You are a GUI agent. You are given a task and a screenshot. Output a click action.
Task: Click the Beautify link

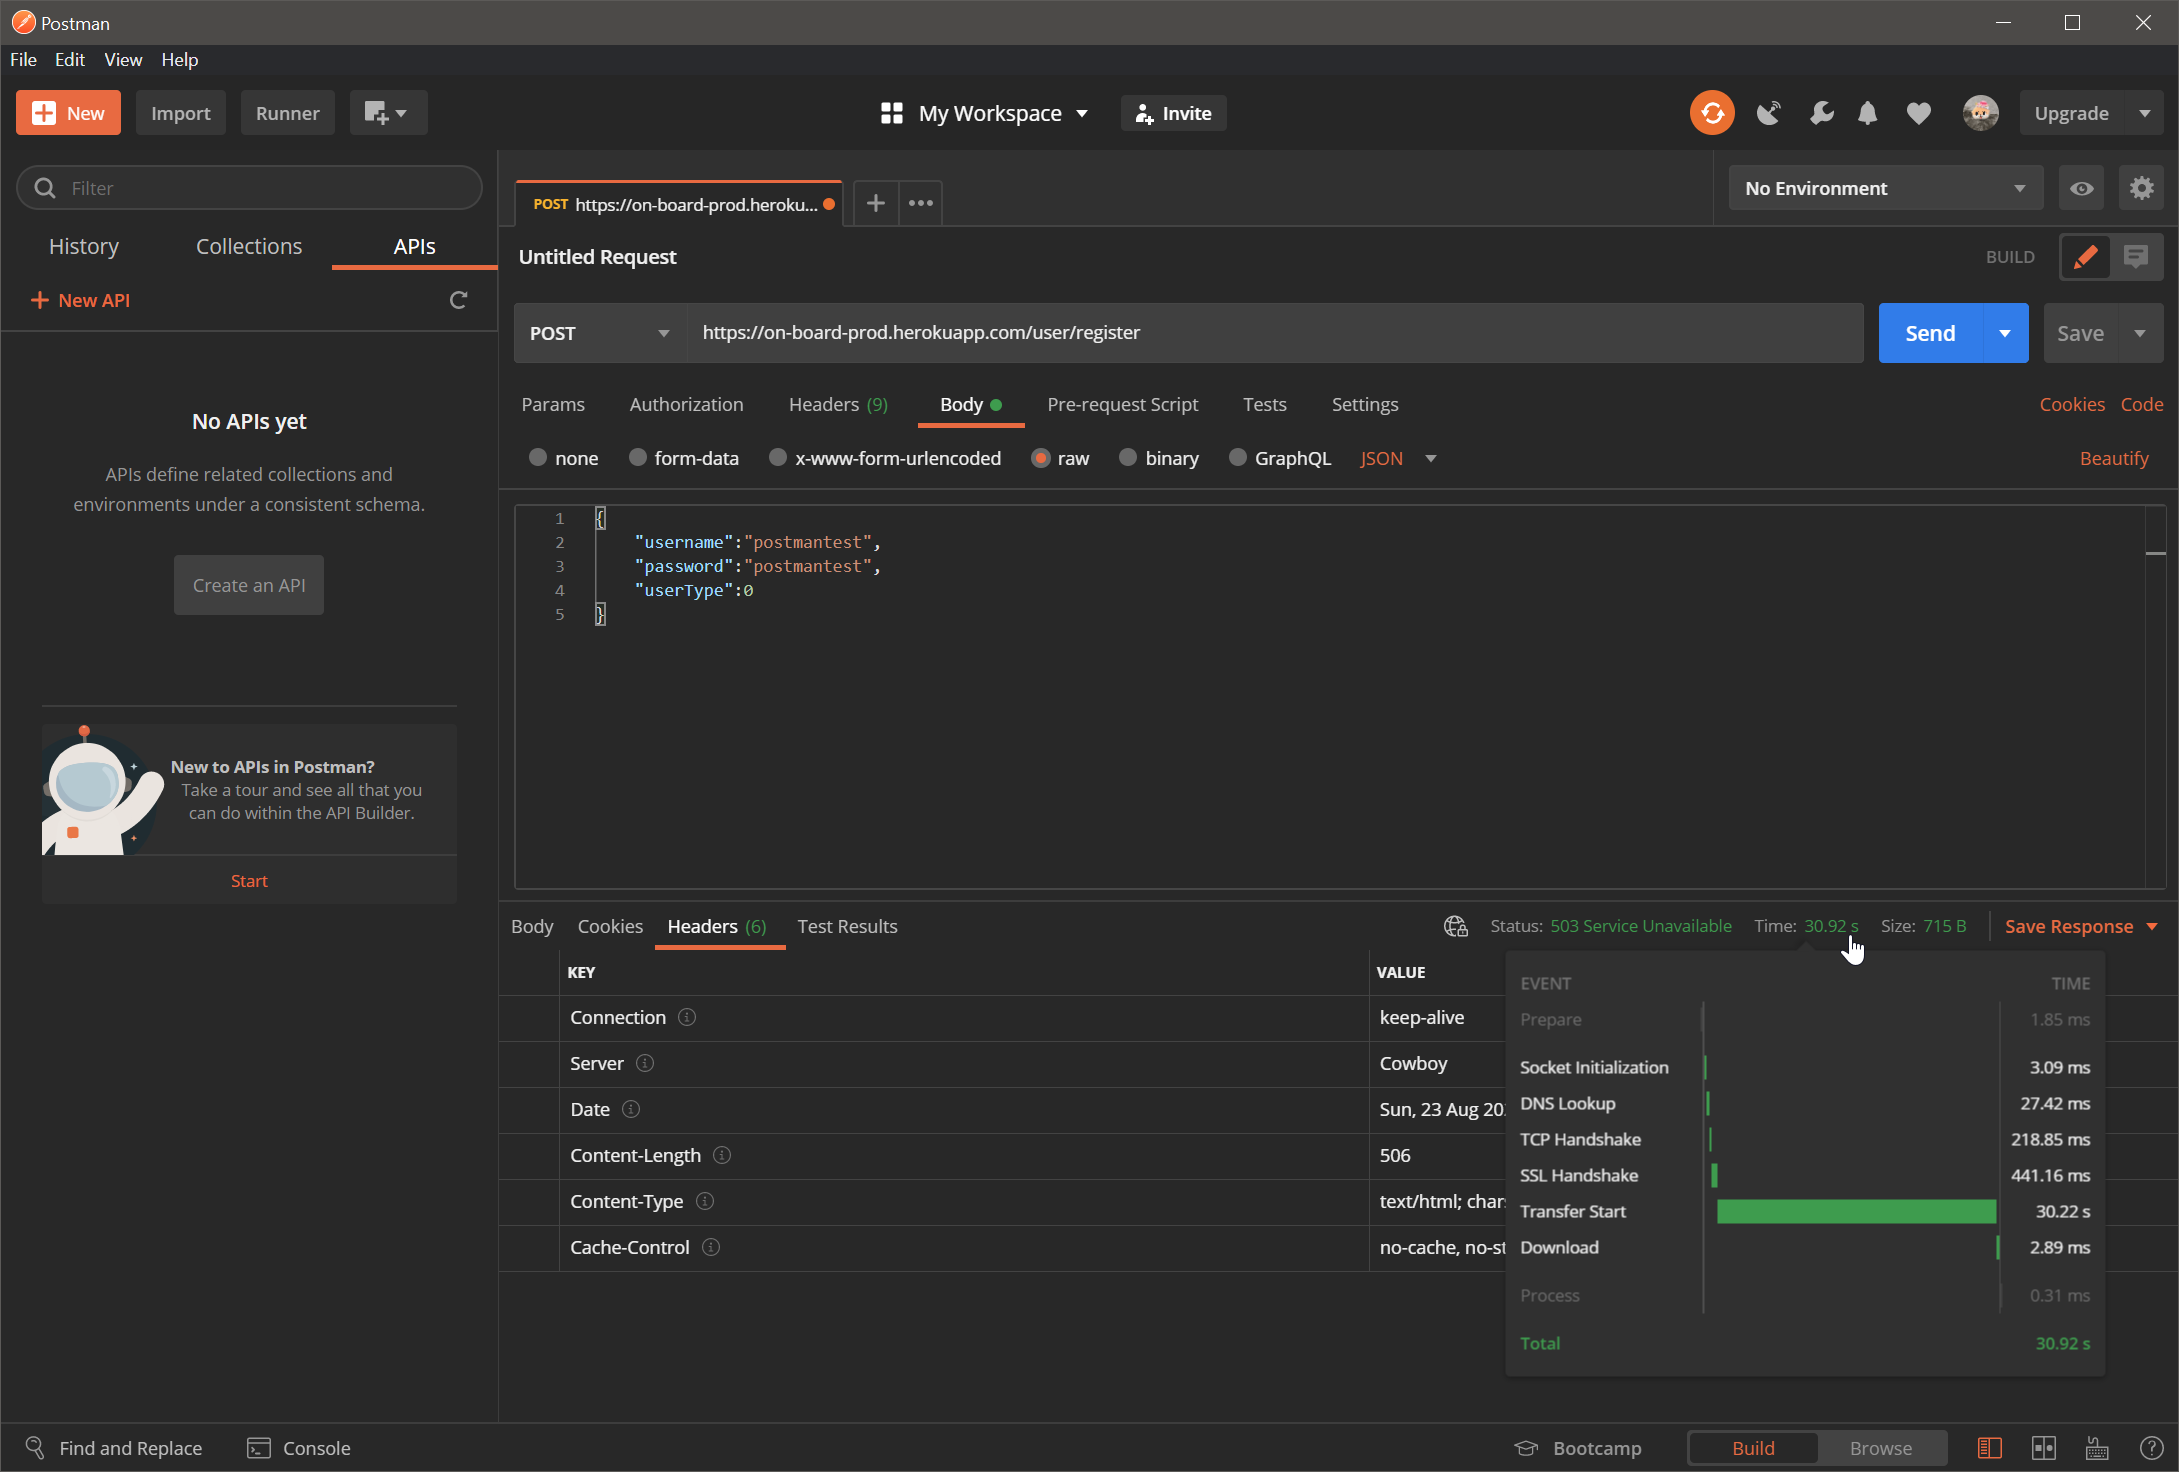(x=2113, y=458)
